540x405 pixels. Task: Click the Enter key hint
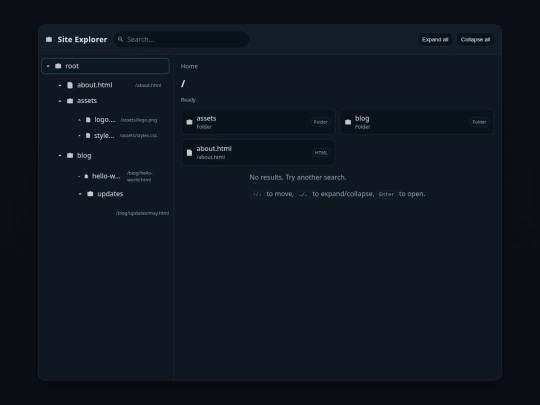[x=386, y=194]
